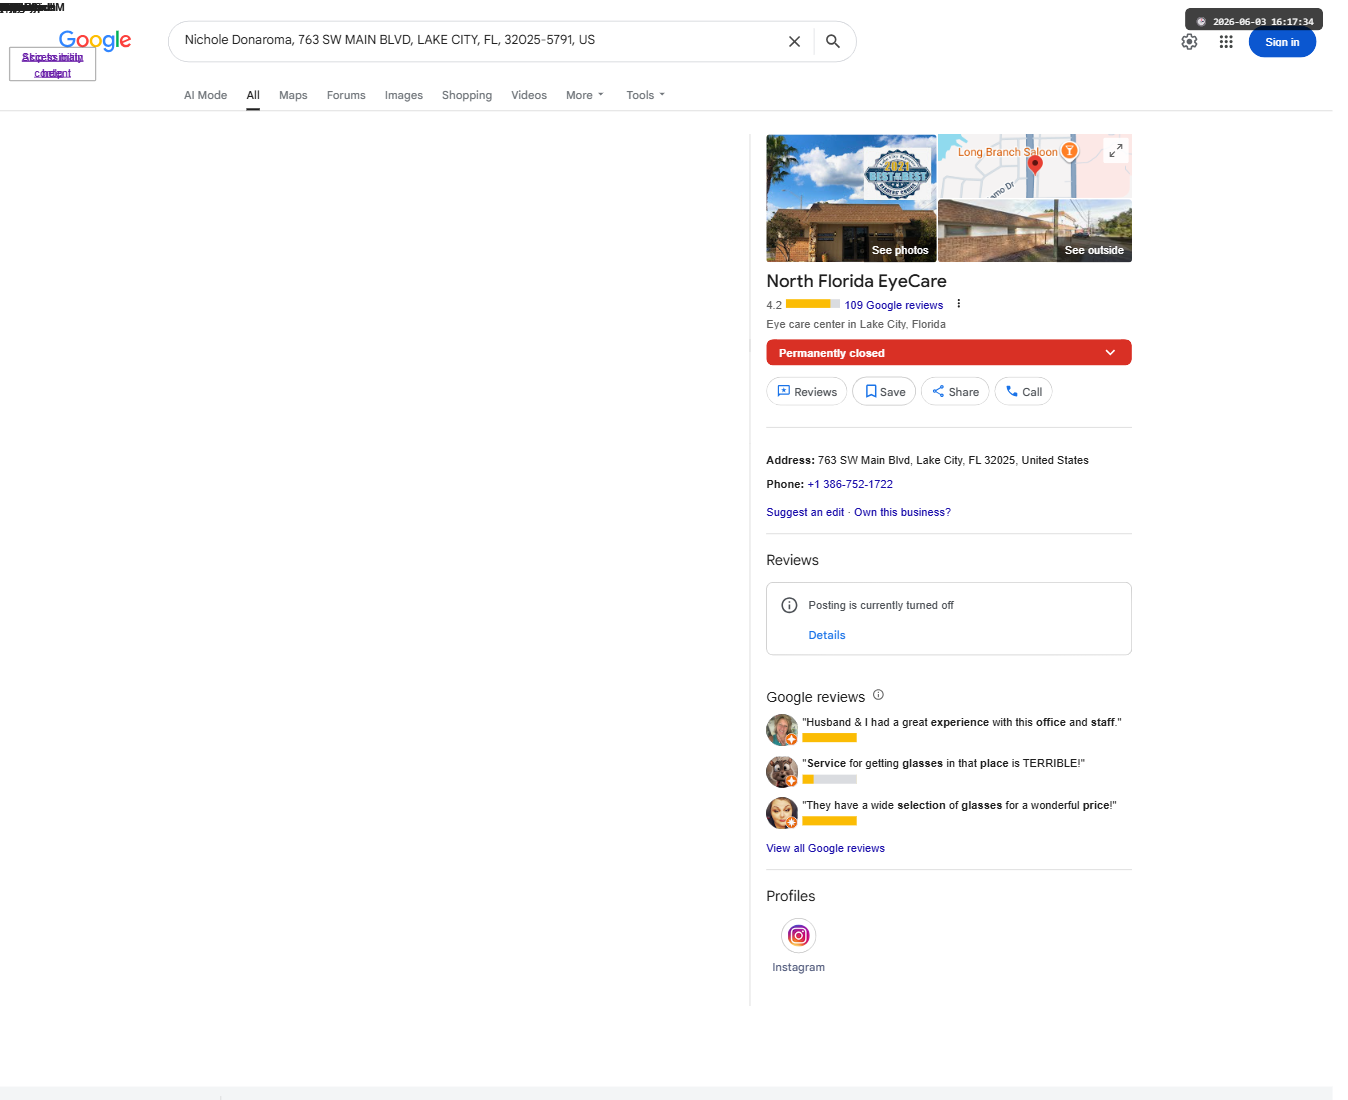
Task: Call North Florida EyeCare
Action: [1023, 392]
